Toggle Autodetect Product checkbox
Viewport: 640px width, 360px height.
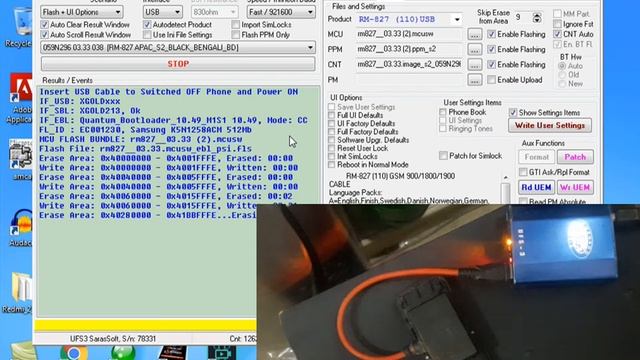coord(147,25)
